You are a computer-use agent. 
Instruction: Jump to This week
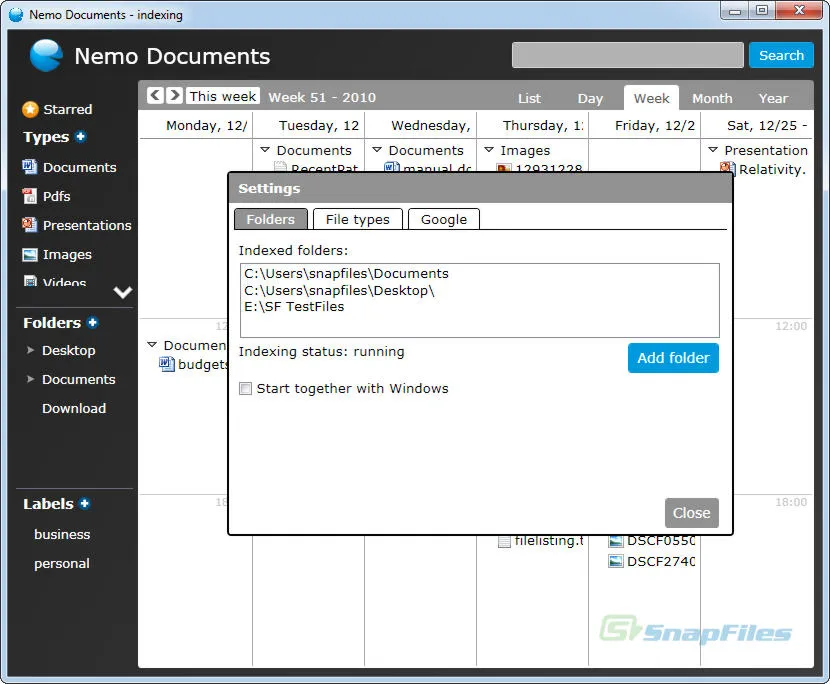pyautogui.click(x=223, y=96)
